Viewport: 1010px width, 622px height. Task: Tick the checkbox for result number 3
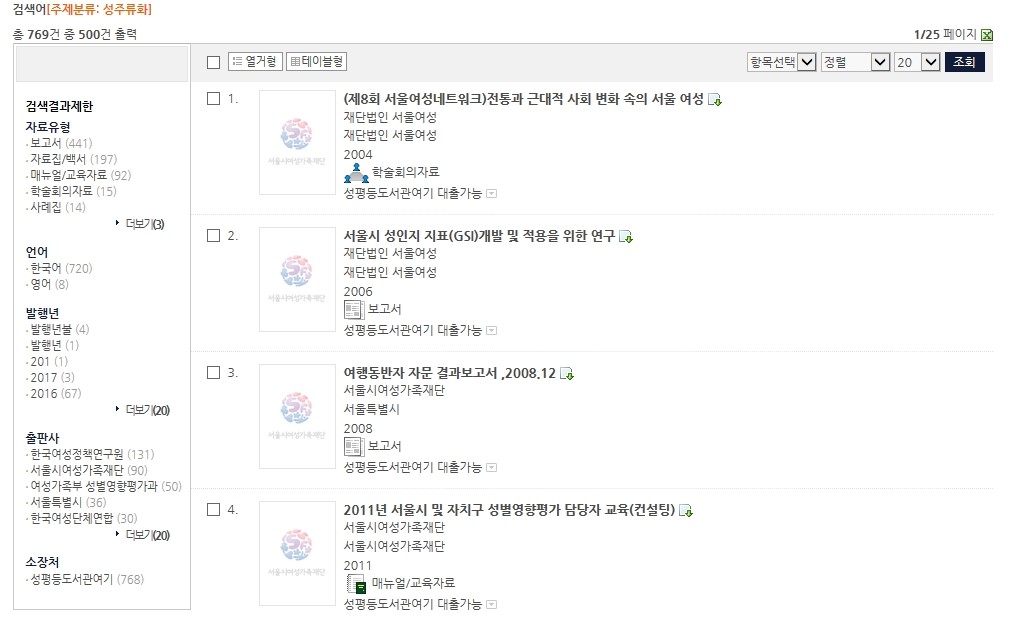point(213,373)
